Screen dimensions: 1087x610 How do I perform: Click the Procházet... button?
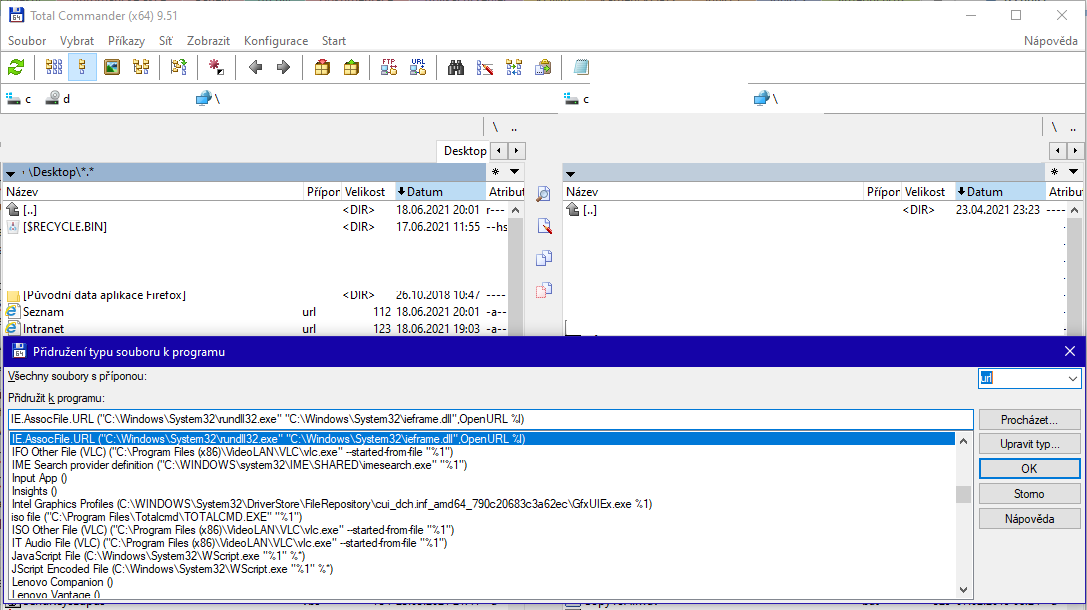click(1028, 420)
